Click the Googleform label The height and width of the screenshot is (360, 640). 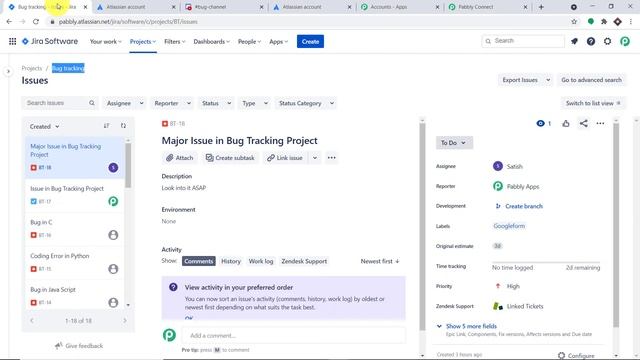coord(509,226)
